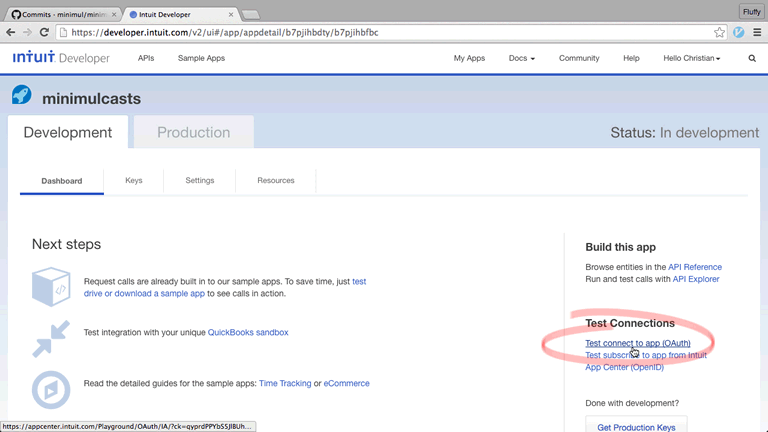768x432 pixels.
Task: Click the browser forward arrow
Action: (x=27, y=32)
